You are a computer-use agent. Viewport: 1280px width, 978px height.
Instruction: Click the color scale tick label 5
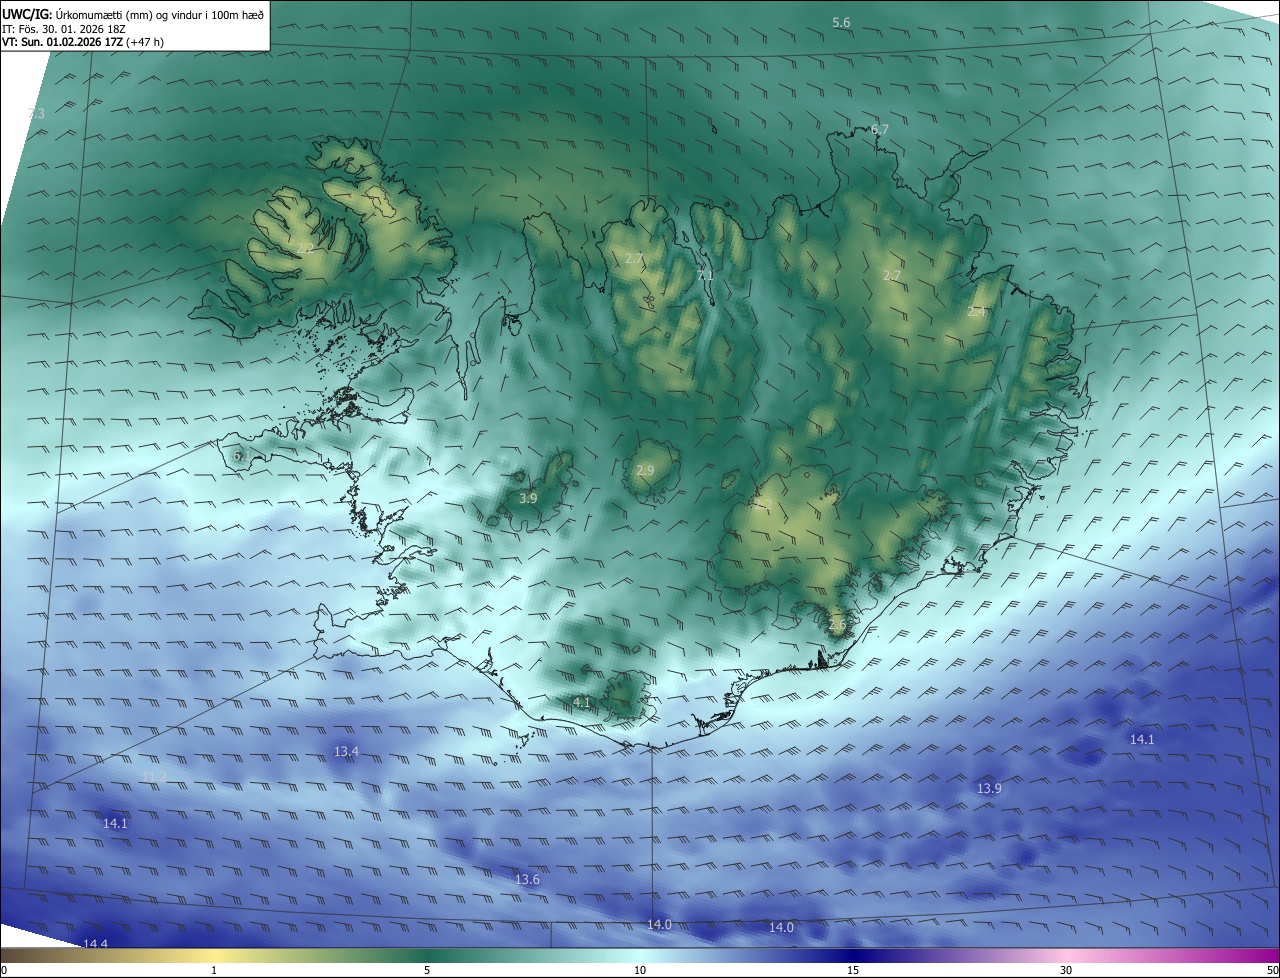tap(427, 970)
